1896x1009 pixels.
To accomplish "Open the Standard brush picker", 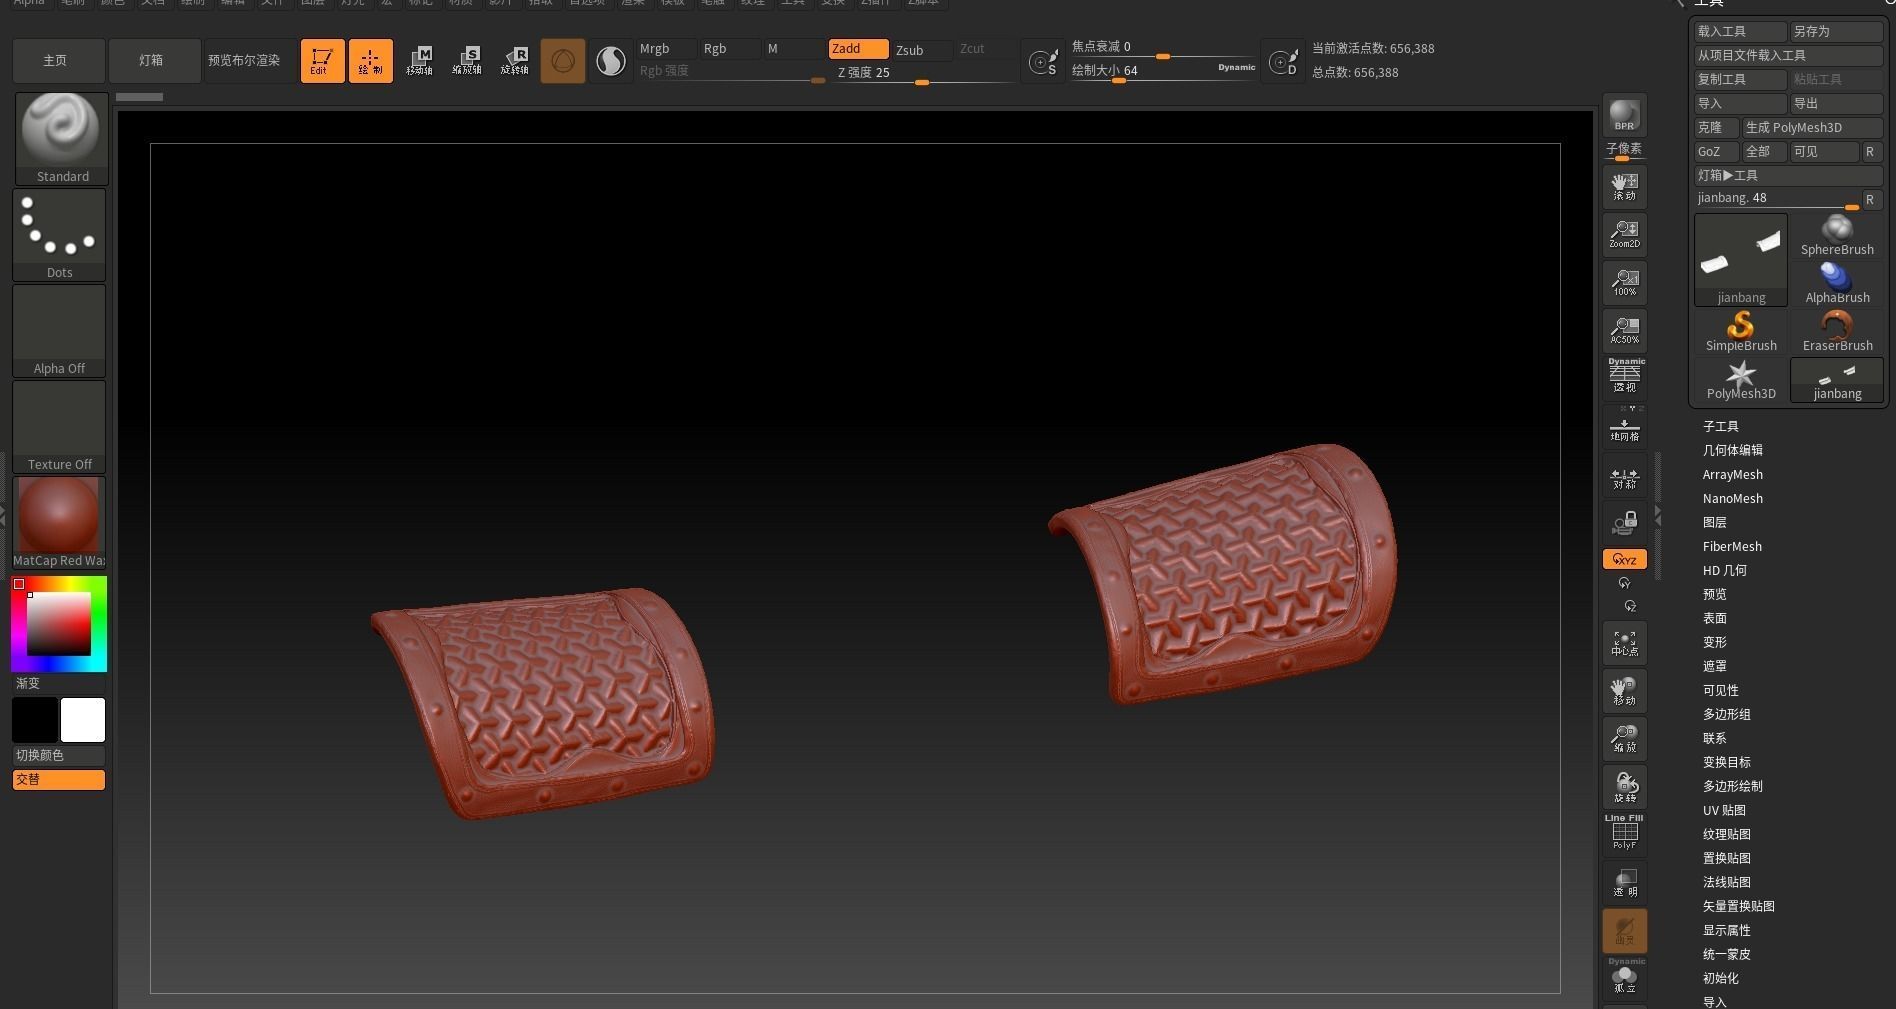I will coord(61,139).
